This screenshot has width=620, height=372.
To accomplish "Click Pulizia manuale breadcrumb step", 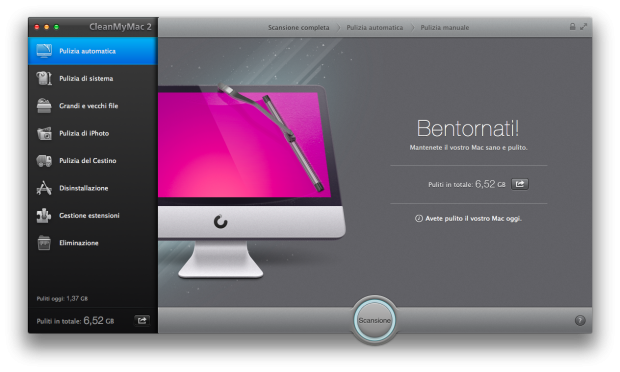I will coord(445,27).
